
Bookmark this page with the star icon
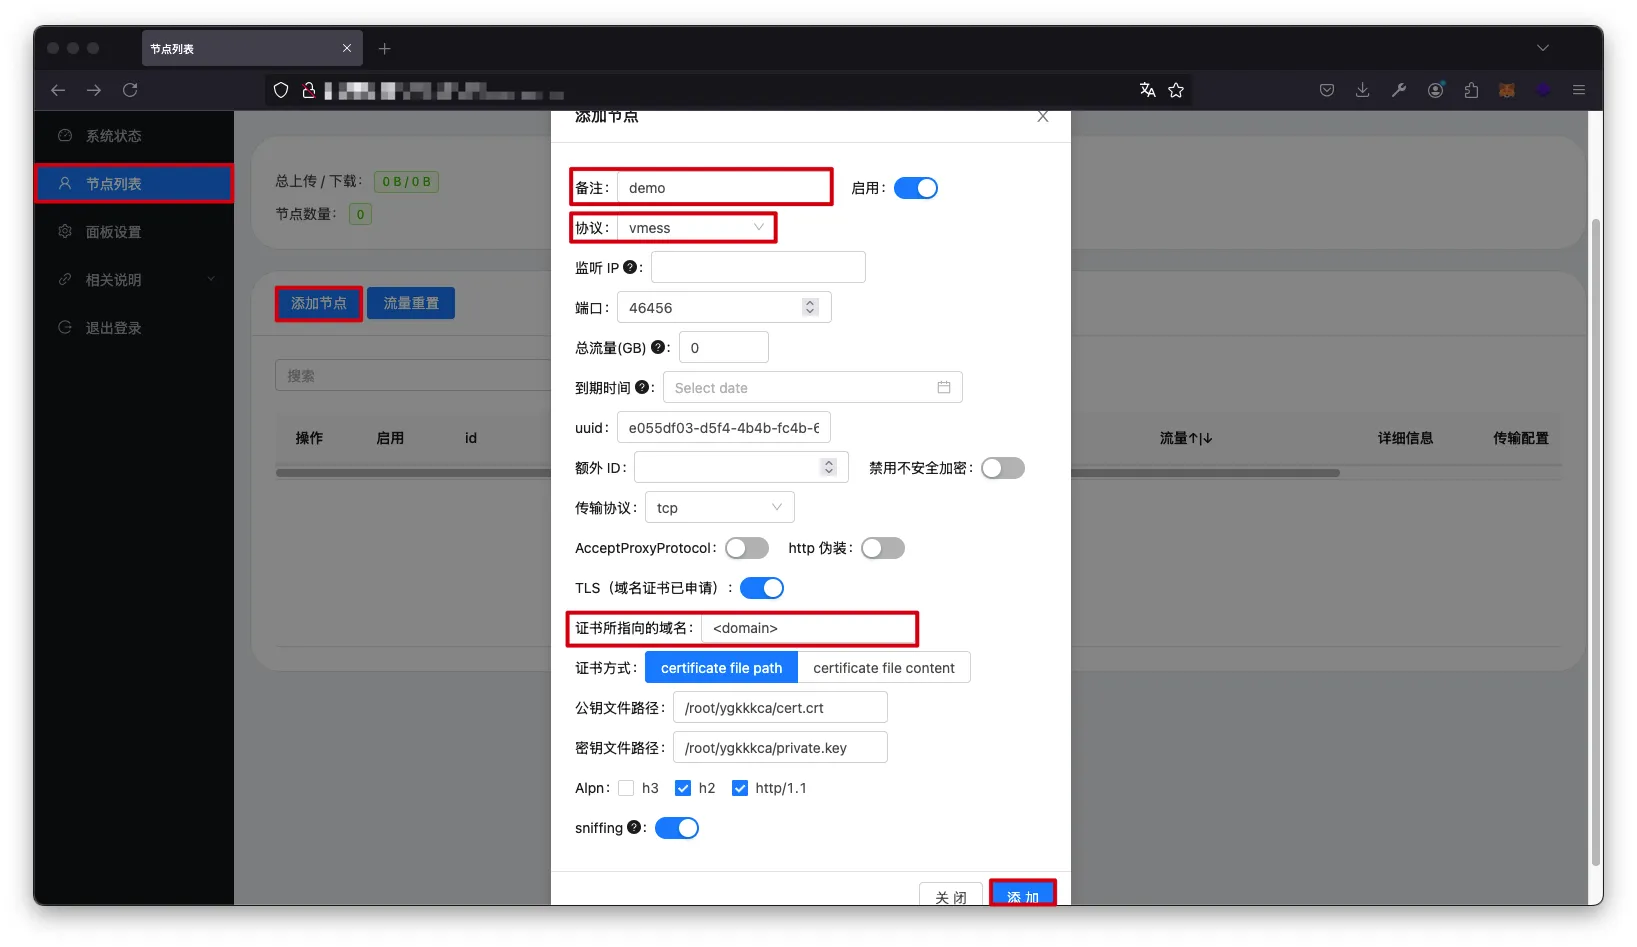tap(1176, 90)
